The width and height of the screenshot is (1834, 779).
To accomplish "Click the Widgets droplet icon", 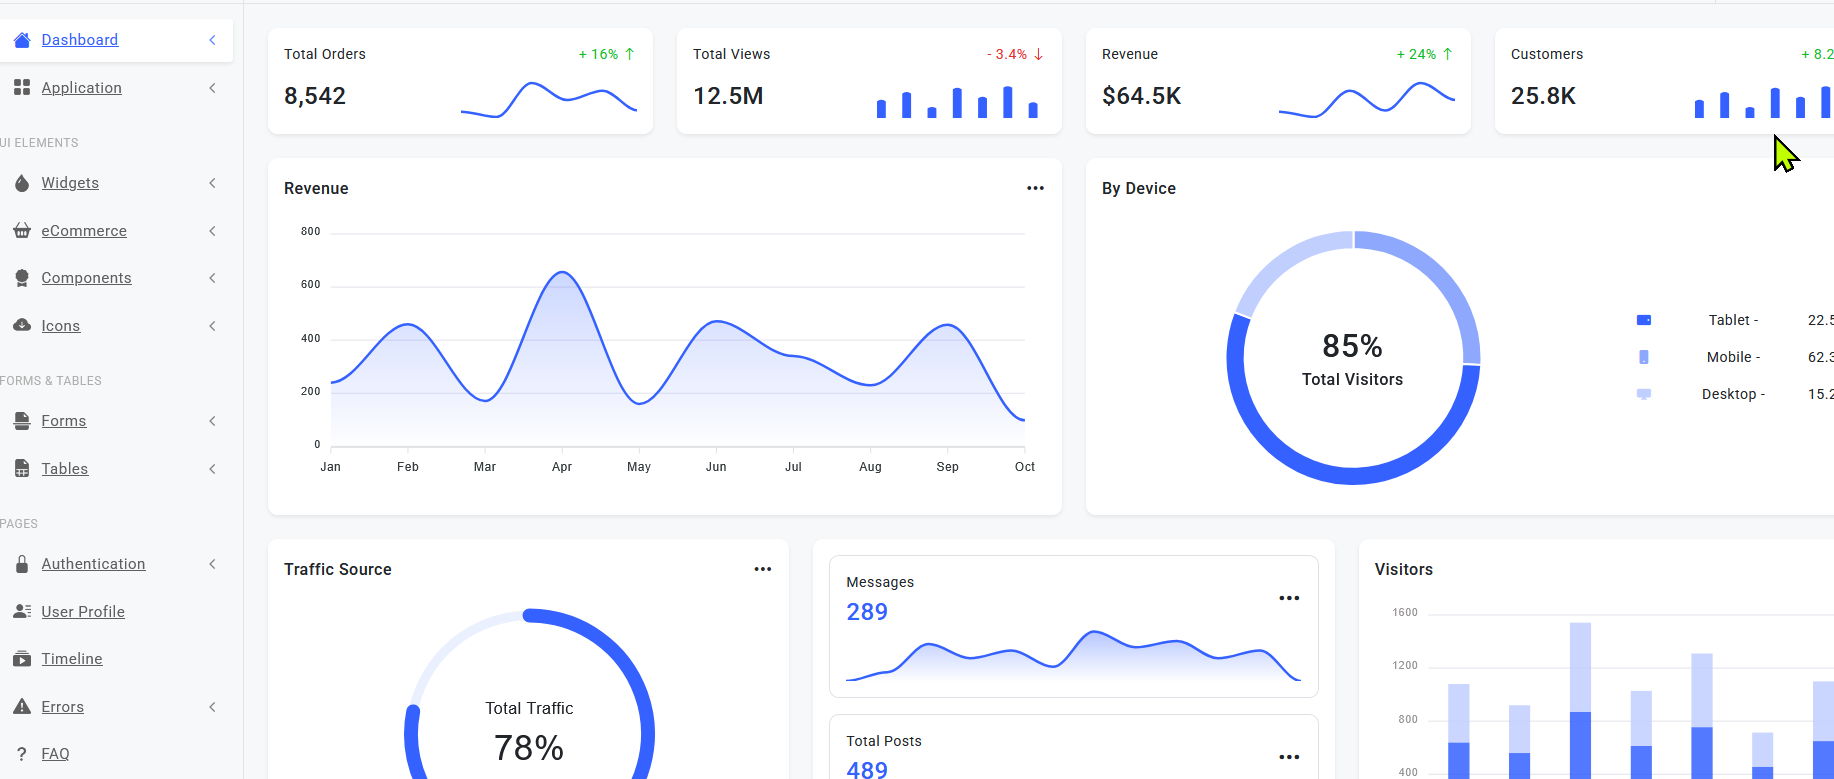I will coord(22,183).
